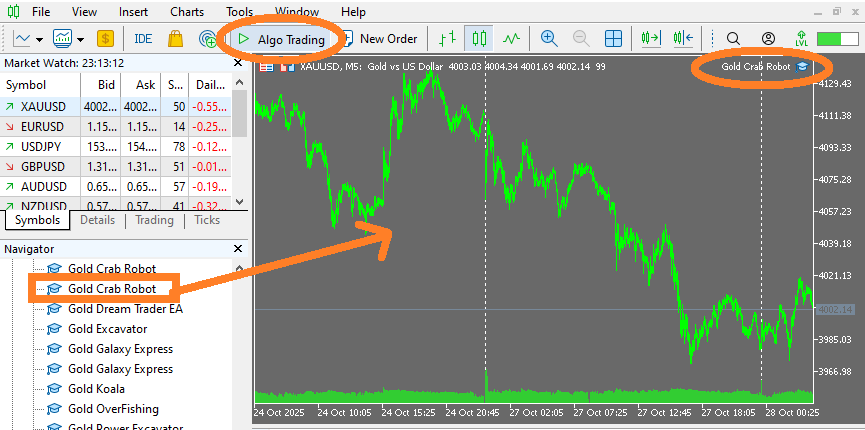865x430 pixels.
Task: Open the search magnifier icon
Action: 733,39
